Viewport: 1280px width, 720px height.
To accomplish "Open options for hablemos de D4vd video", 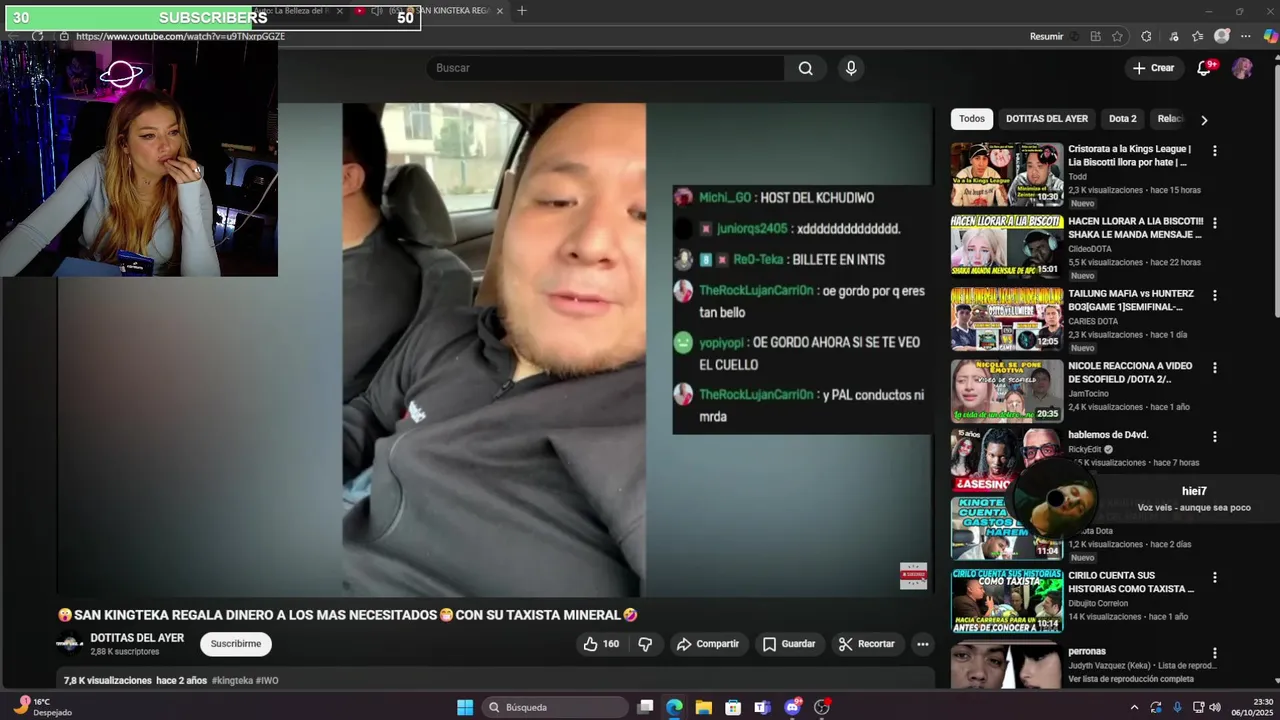I will click(x=1214, y=437).
